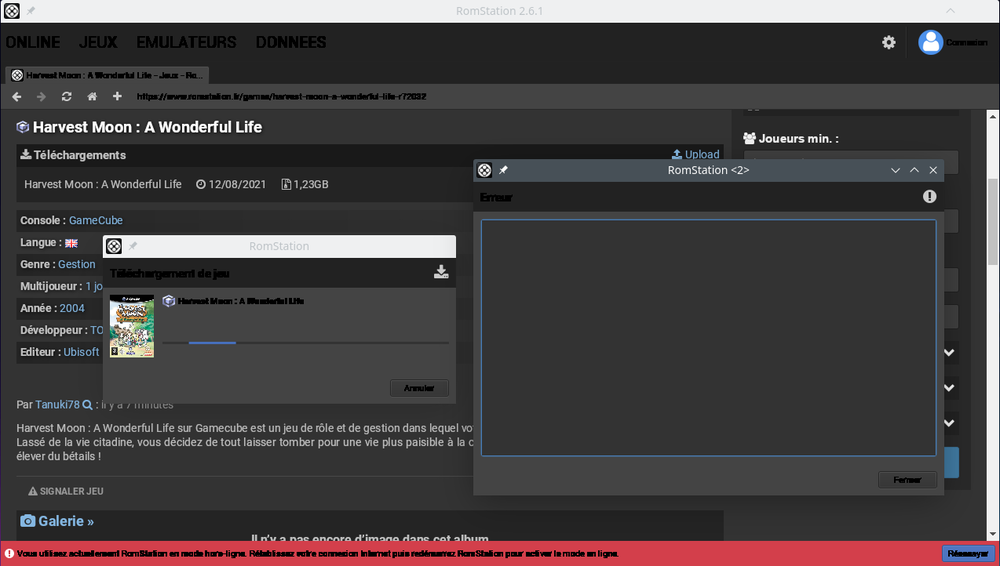The width and height of the screenshot is (1000, 566).
Task: Click inside the error message text area
Action: pos(709,338)
